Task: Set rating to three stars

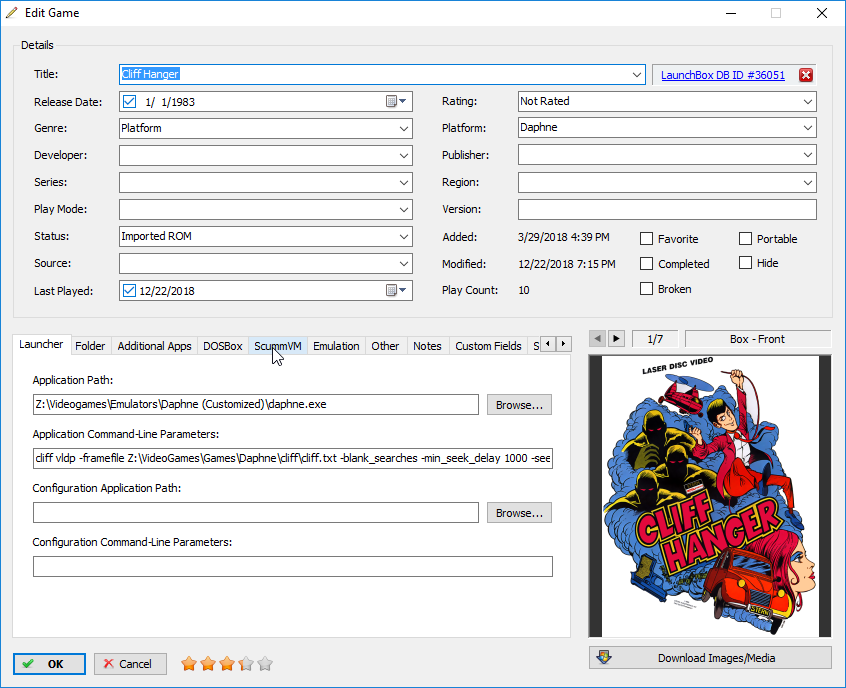Action: click(227, 664)
